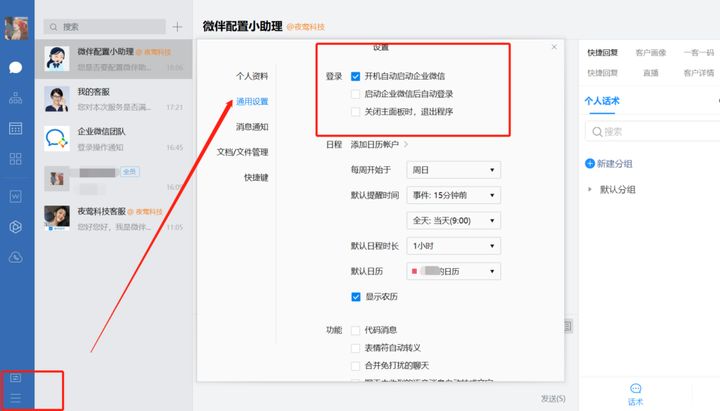The width and height of the screenshot is (720, 411).
Task: Select the 快捷键 settings tab
Action: click(255, 177)
